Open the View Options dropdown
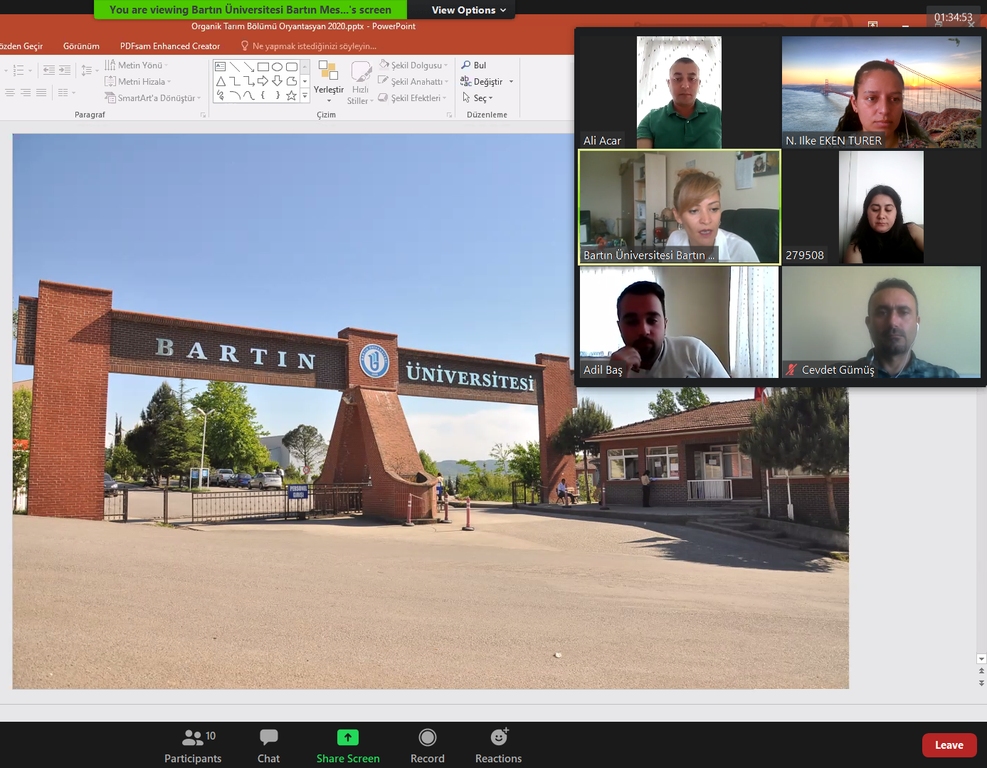 [x=468, y=10]
